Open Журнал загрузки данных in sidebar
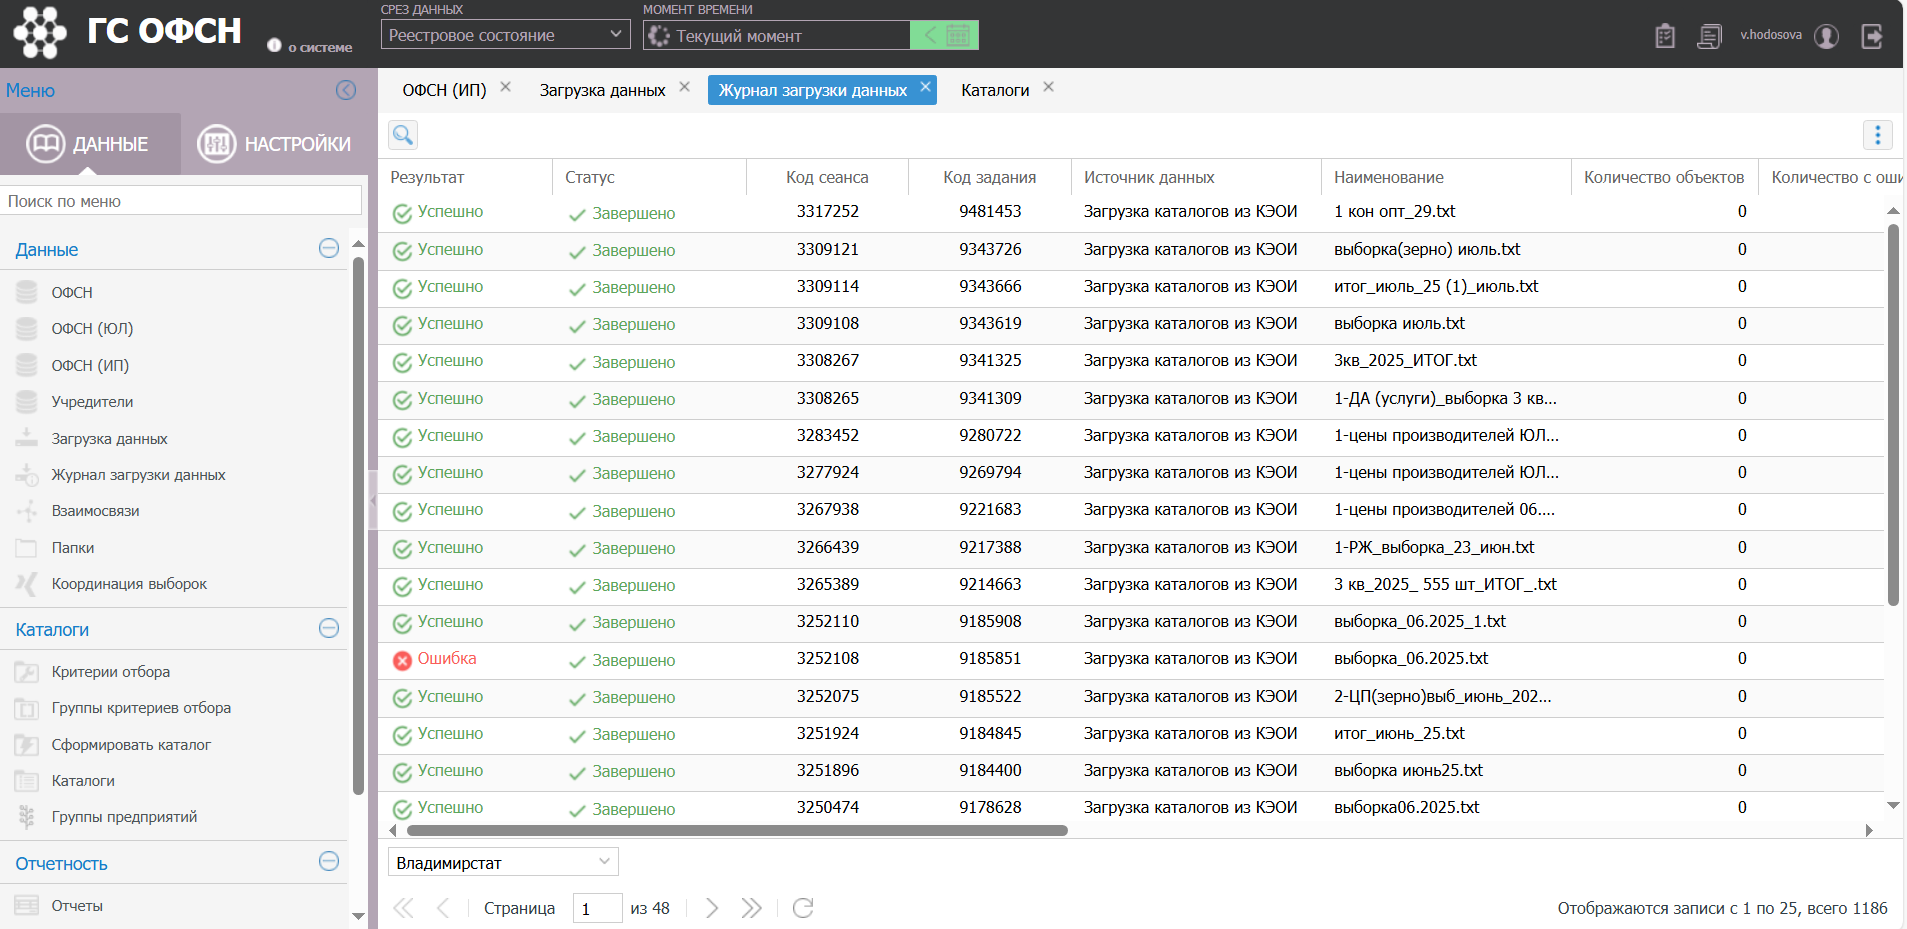Image resolution: width=1907 pixels, height=929 pixels. point(138,474)
